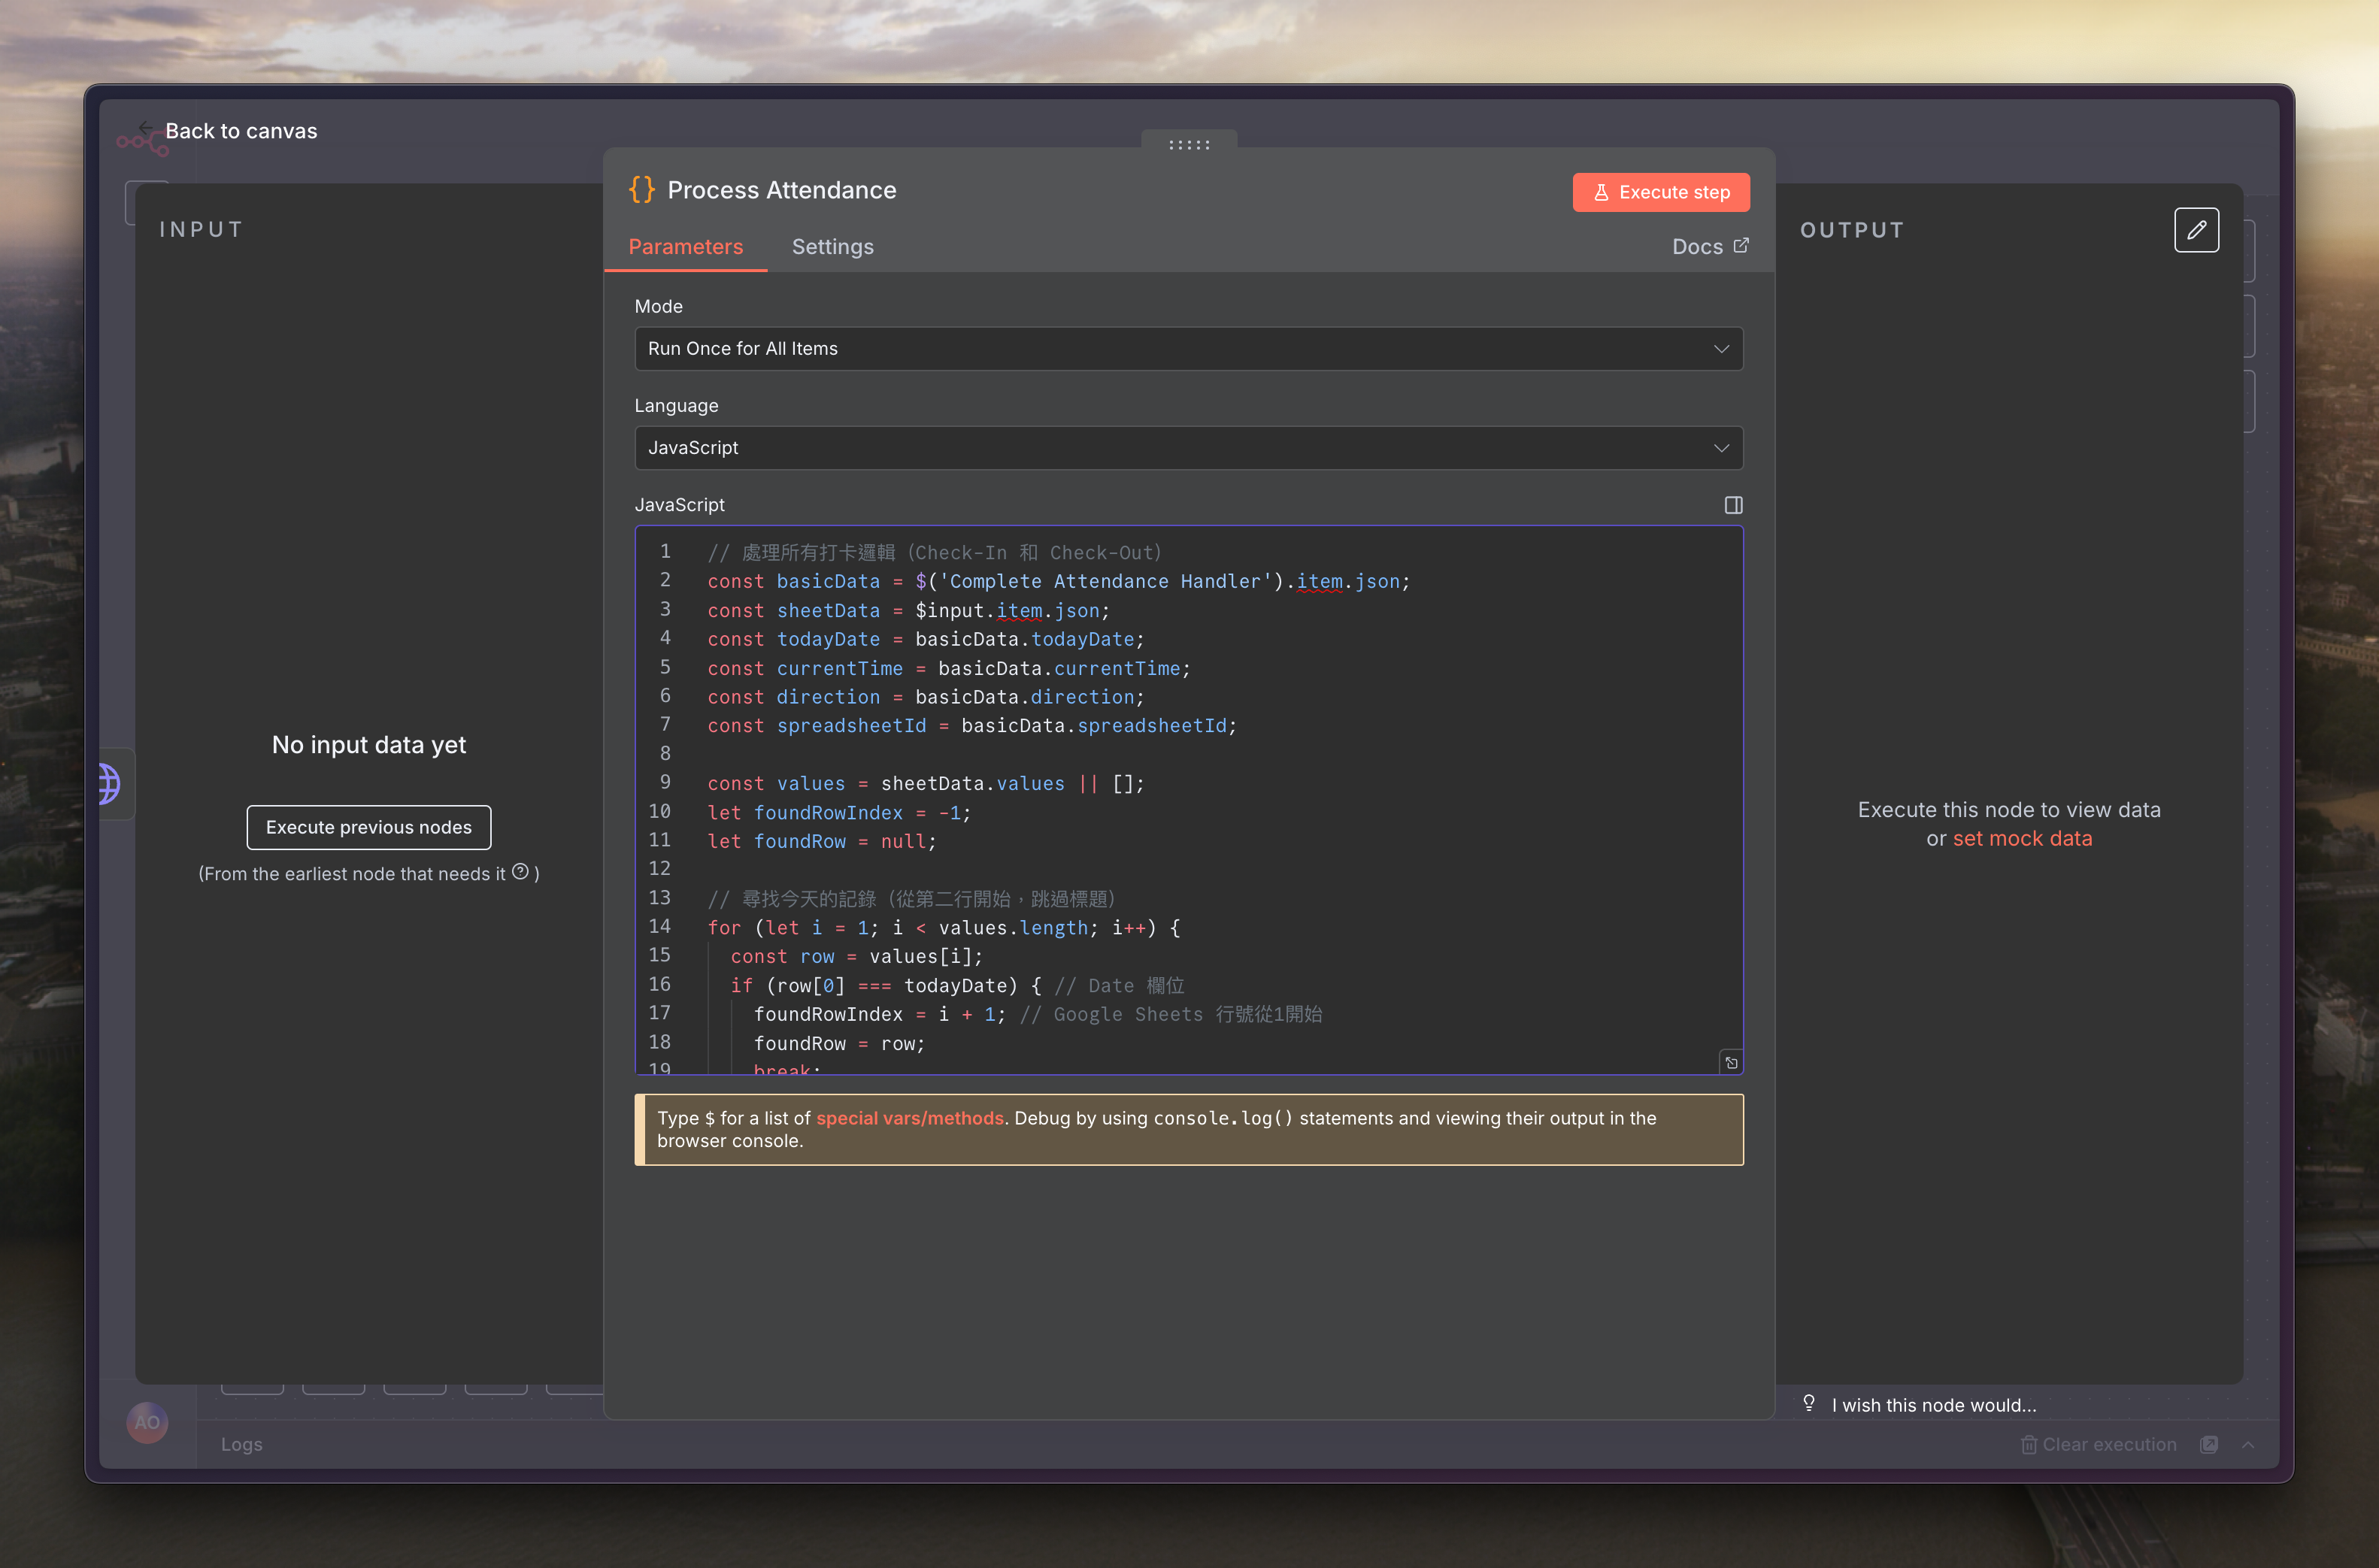Screen dimensions: 2379x1568
Task: Open the Mode dropdown
Action: tap(1188, 349)
